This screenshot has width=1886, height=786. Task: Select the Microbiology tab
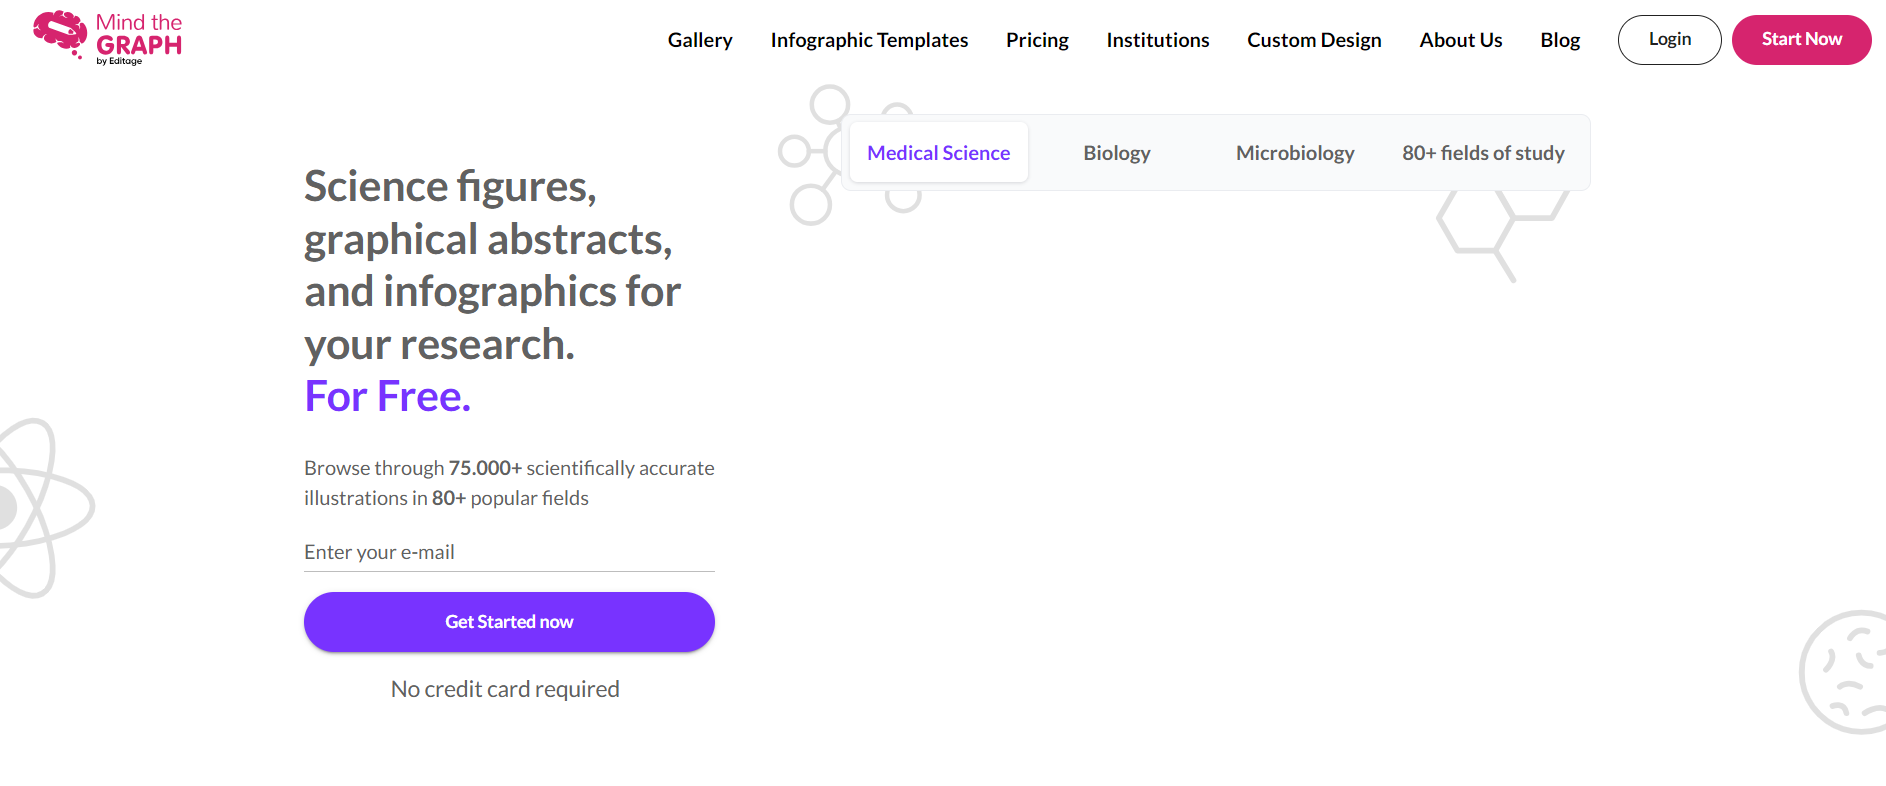(1295, 152)
